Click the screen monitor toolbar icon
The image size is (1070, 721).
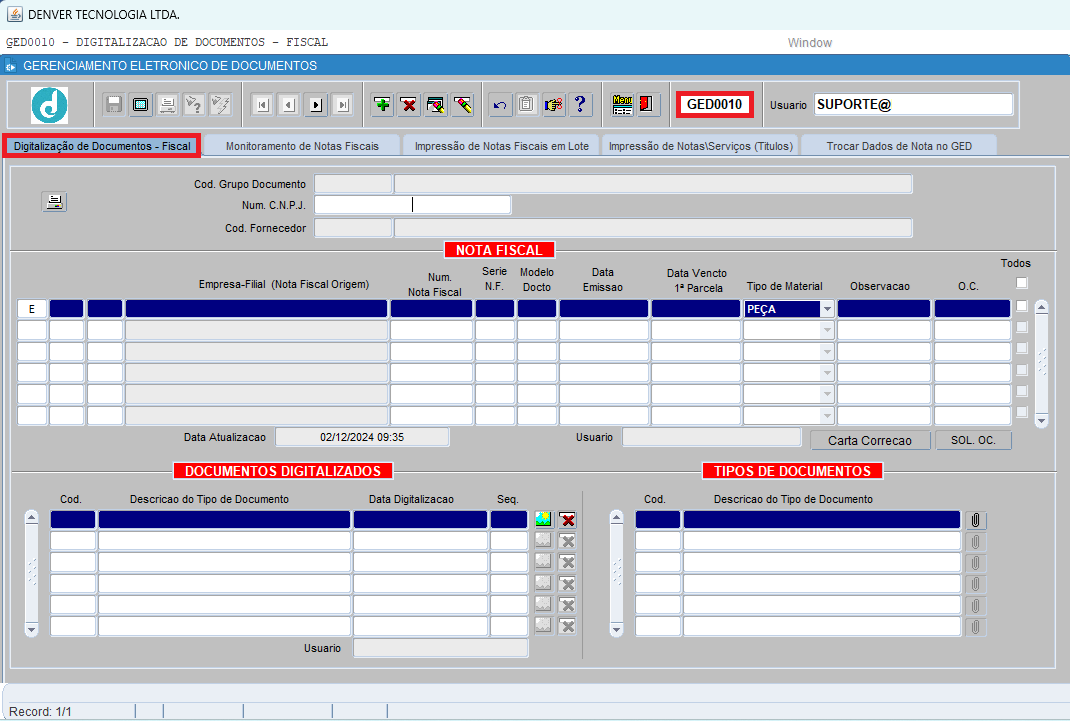coord(141,104)
